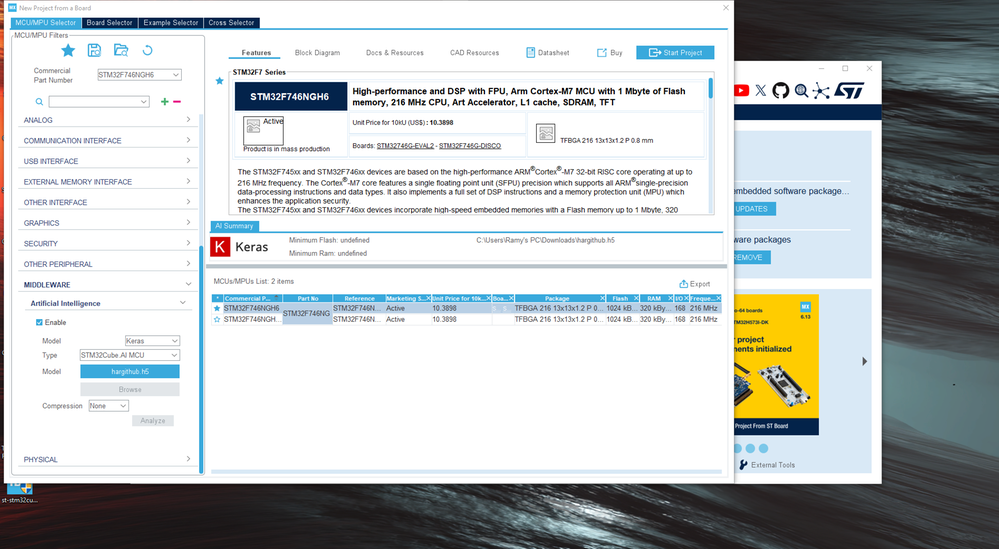Click the ST logo in the background window
This screenshot has height=549, width=999.
coord(850,90)
